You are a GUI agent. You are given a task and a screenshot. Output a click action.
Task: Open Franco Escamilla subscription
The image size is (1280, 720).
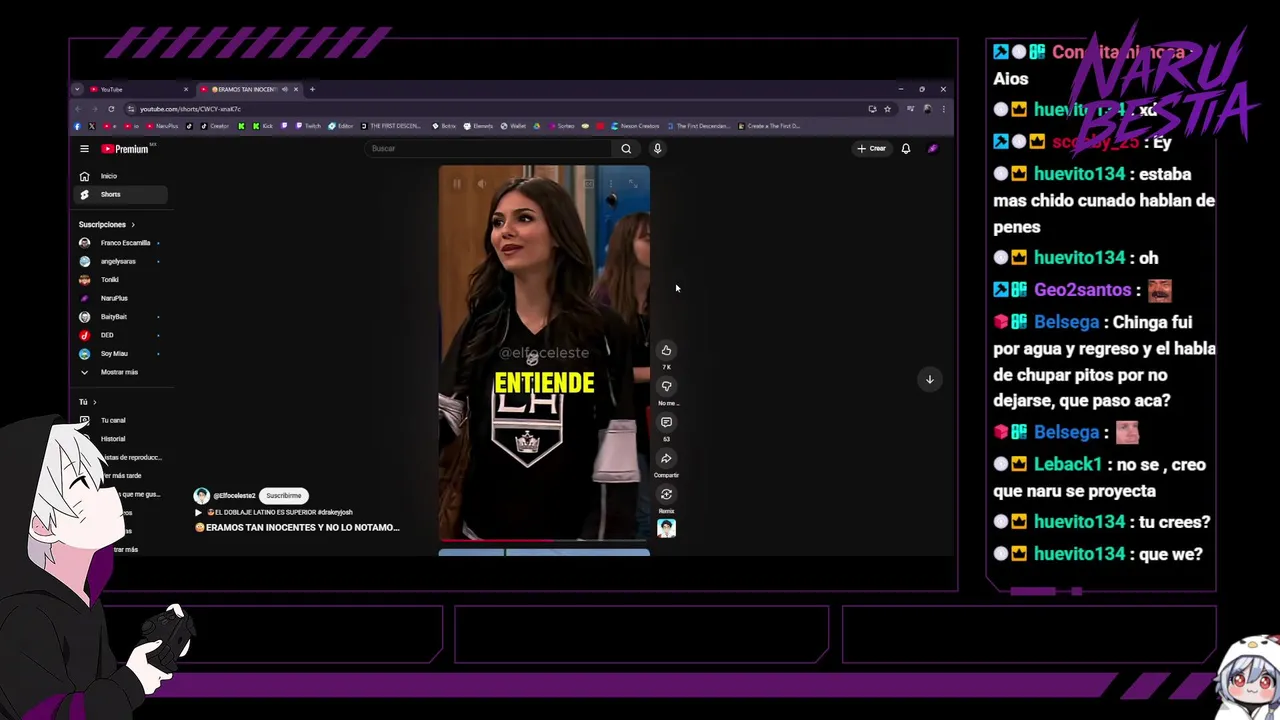(120, 243)
